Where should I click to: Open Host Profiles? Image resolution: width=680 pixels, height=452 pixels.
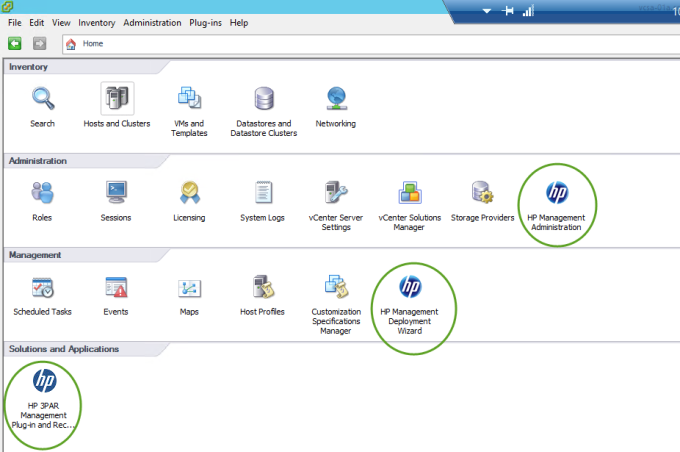263,288
